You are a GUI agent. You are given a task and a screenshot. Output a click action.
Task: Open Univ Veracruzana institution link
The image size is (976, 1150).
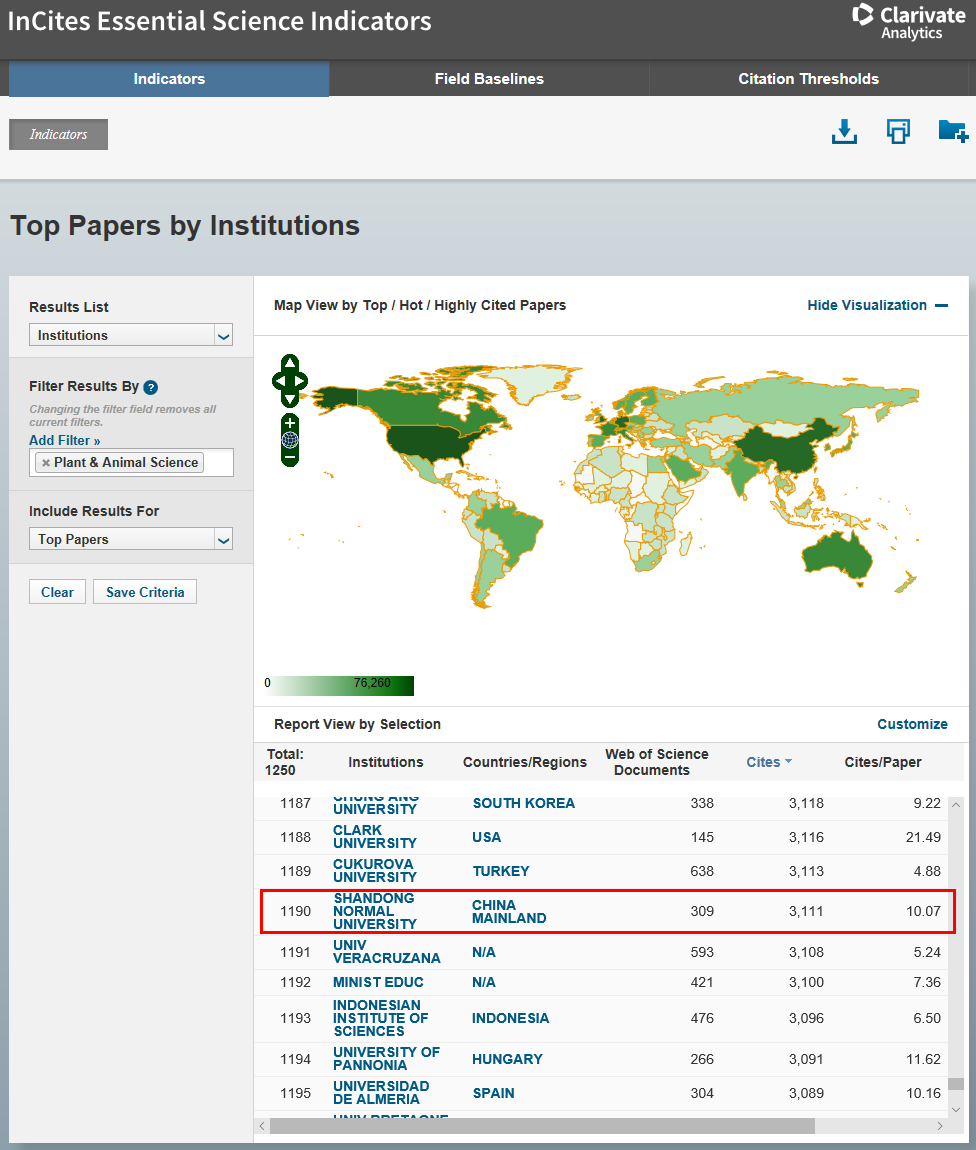386,952
